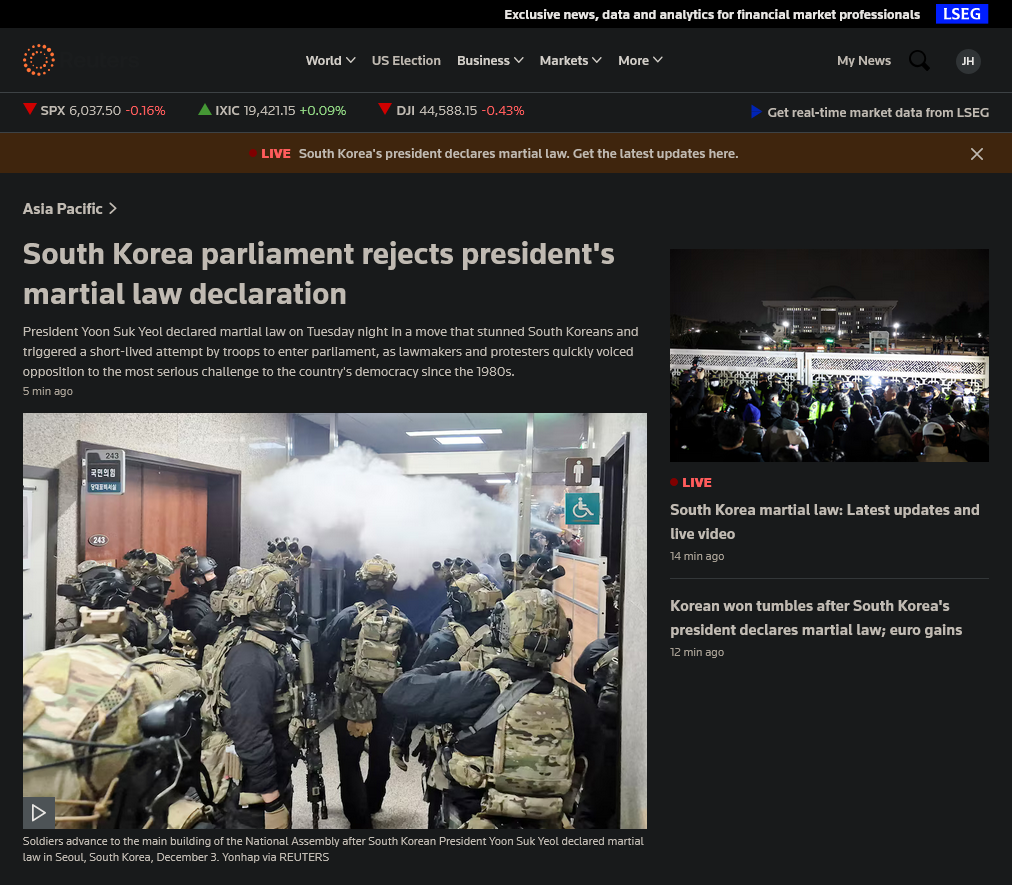Expand the World menu dropdown
This screenshot has height=885, width=1012.
(x=330, y=61)
